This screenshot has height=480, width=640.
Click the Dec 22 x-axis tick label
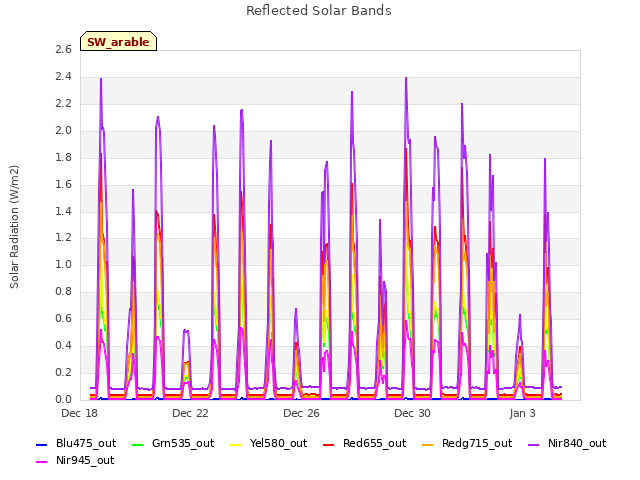tap(190, 413)
